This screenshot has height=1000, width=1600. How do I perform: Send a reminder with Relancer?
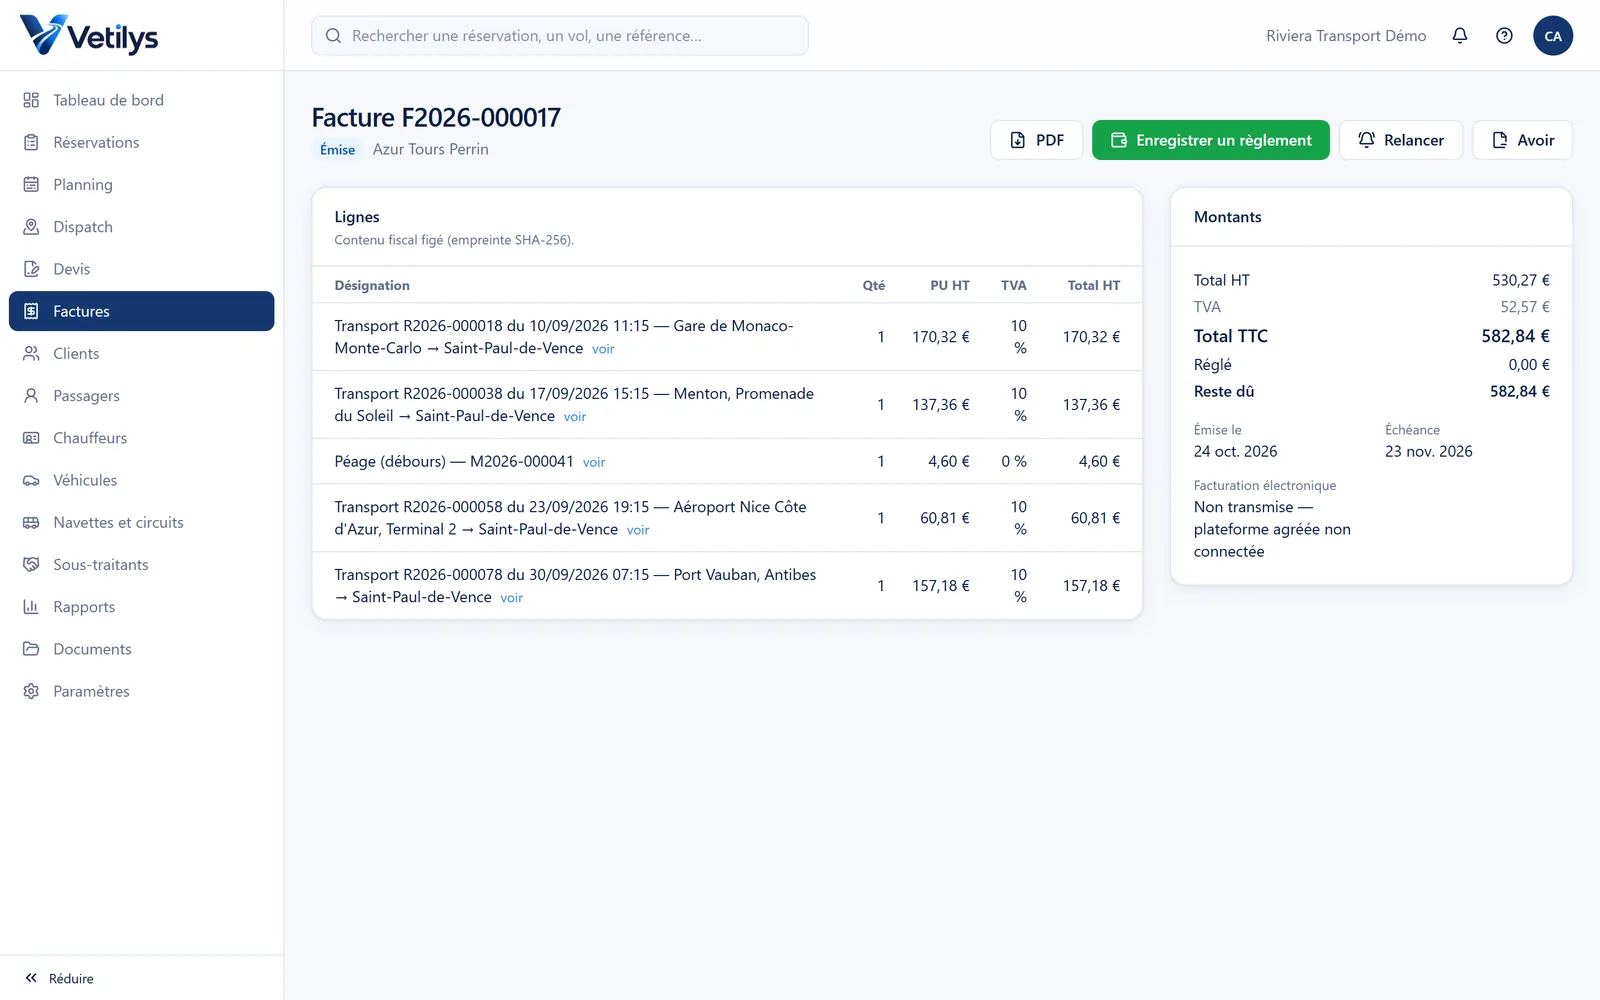click(x=1401, y=140)
